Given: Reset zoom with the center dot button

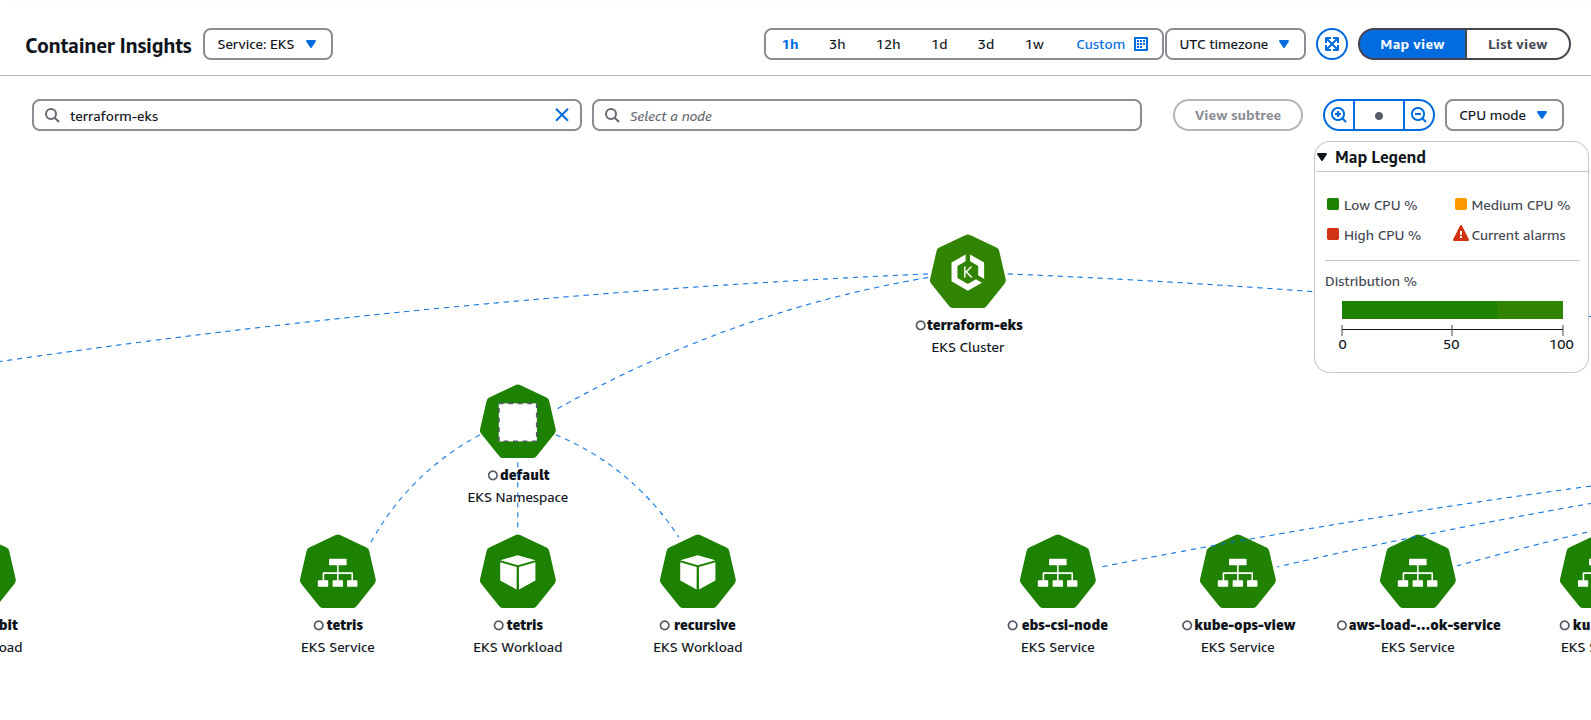Looking at the screenshot, I should click(1379, 115).
